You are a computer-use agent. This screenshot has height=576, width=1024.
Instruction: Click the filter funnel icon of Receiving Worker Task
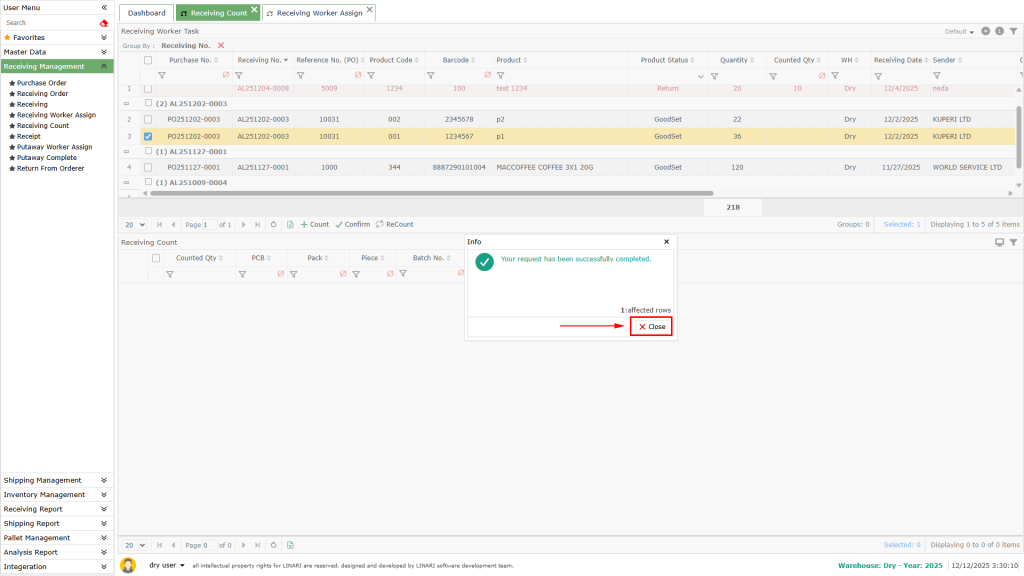click(x=1013, y=31)
